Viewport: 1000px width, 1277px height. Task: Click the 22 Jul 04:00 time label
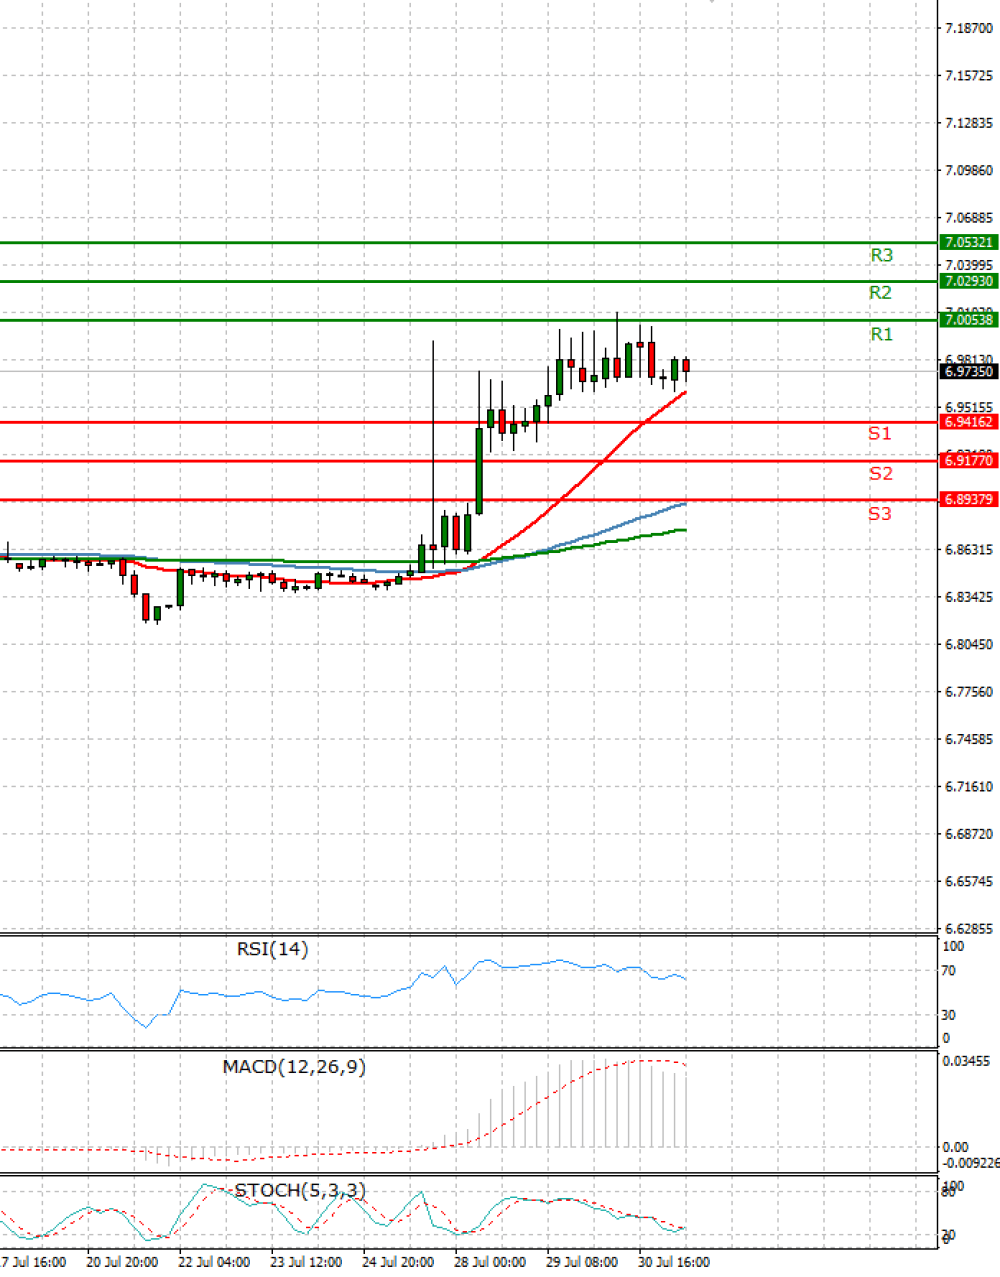(214, 1262)
